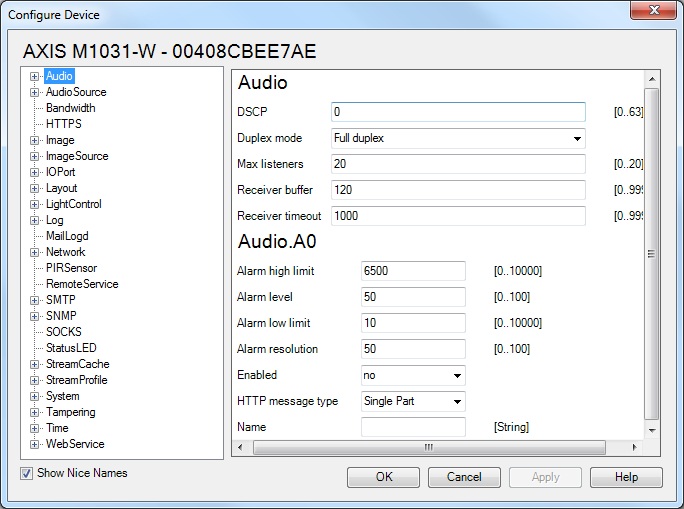
Task: Expand the Log tree node
Action: click(x=34, y=220)
